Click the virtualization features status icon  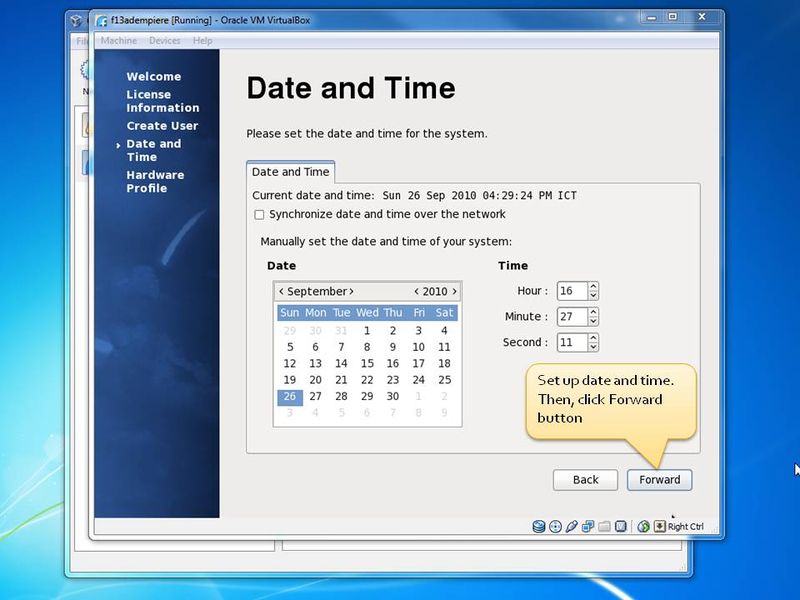[620, 526]
